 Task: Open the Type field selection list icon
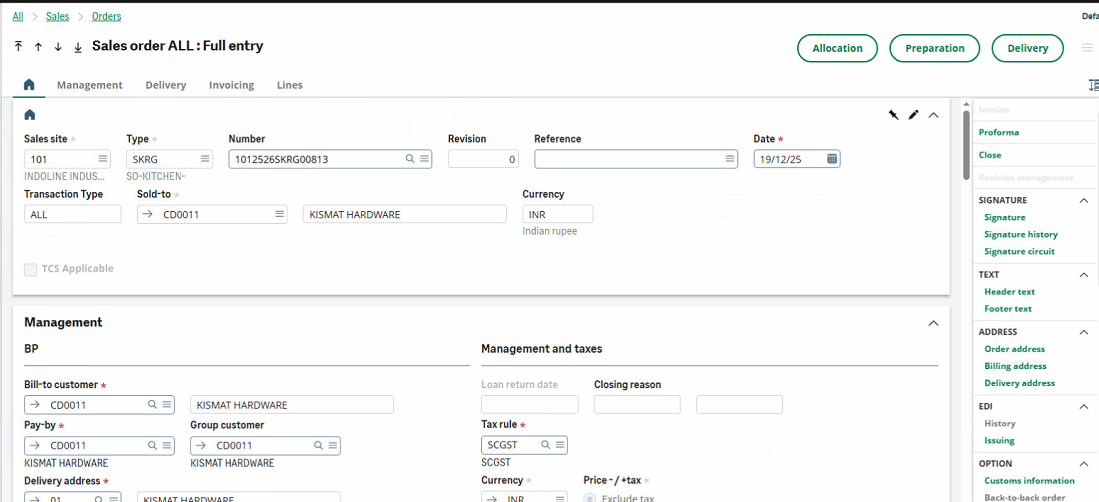coord(205,159)
